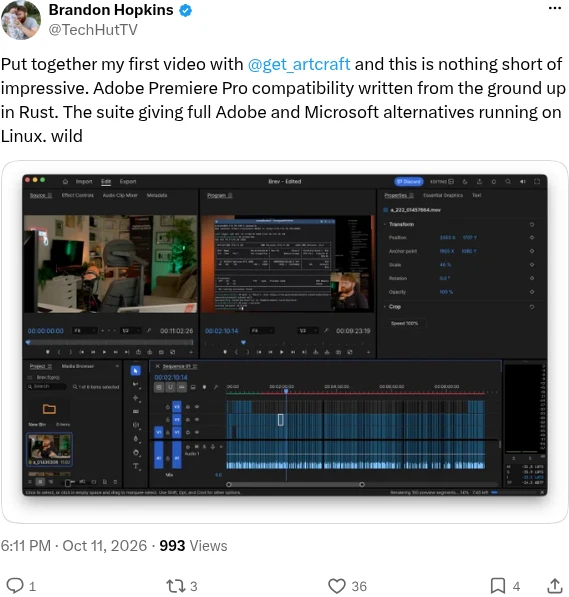Viewport: 569px width, 597px height.
Task: Click the Program monitor playhead marker
Action: click(243, 342)
